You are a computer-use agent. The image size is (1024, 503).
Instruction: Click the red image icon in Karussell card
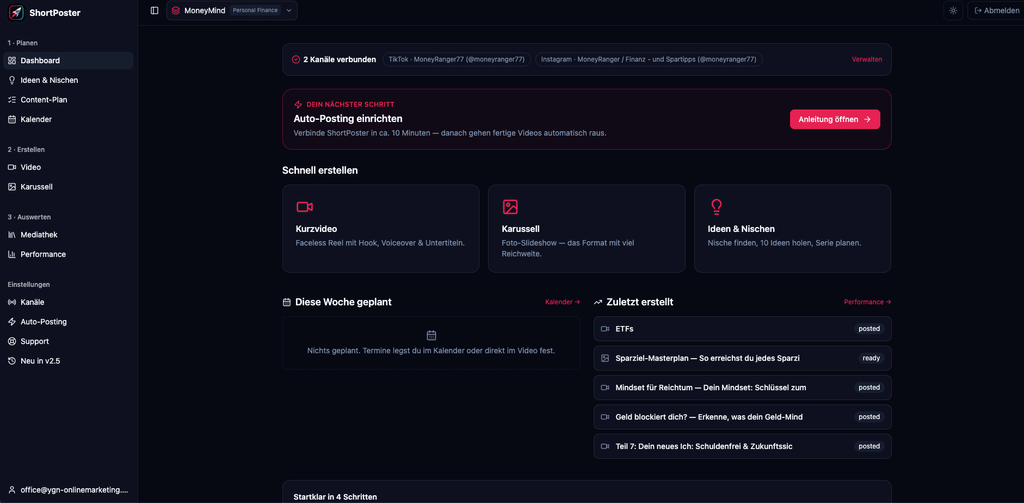pos(510,207)
